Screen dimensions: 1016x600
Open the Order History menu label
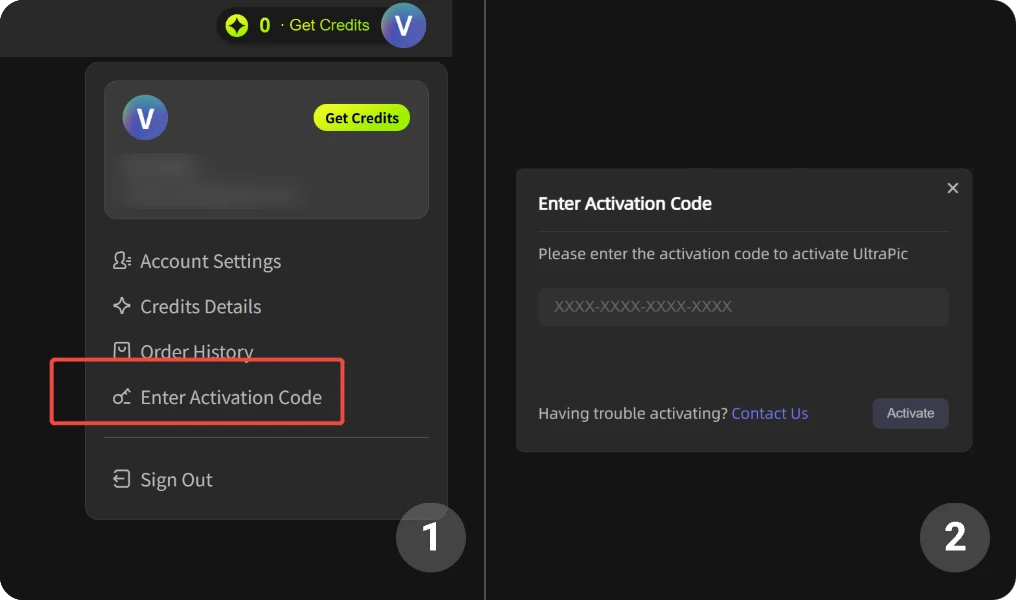pos(196,352)
